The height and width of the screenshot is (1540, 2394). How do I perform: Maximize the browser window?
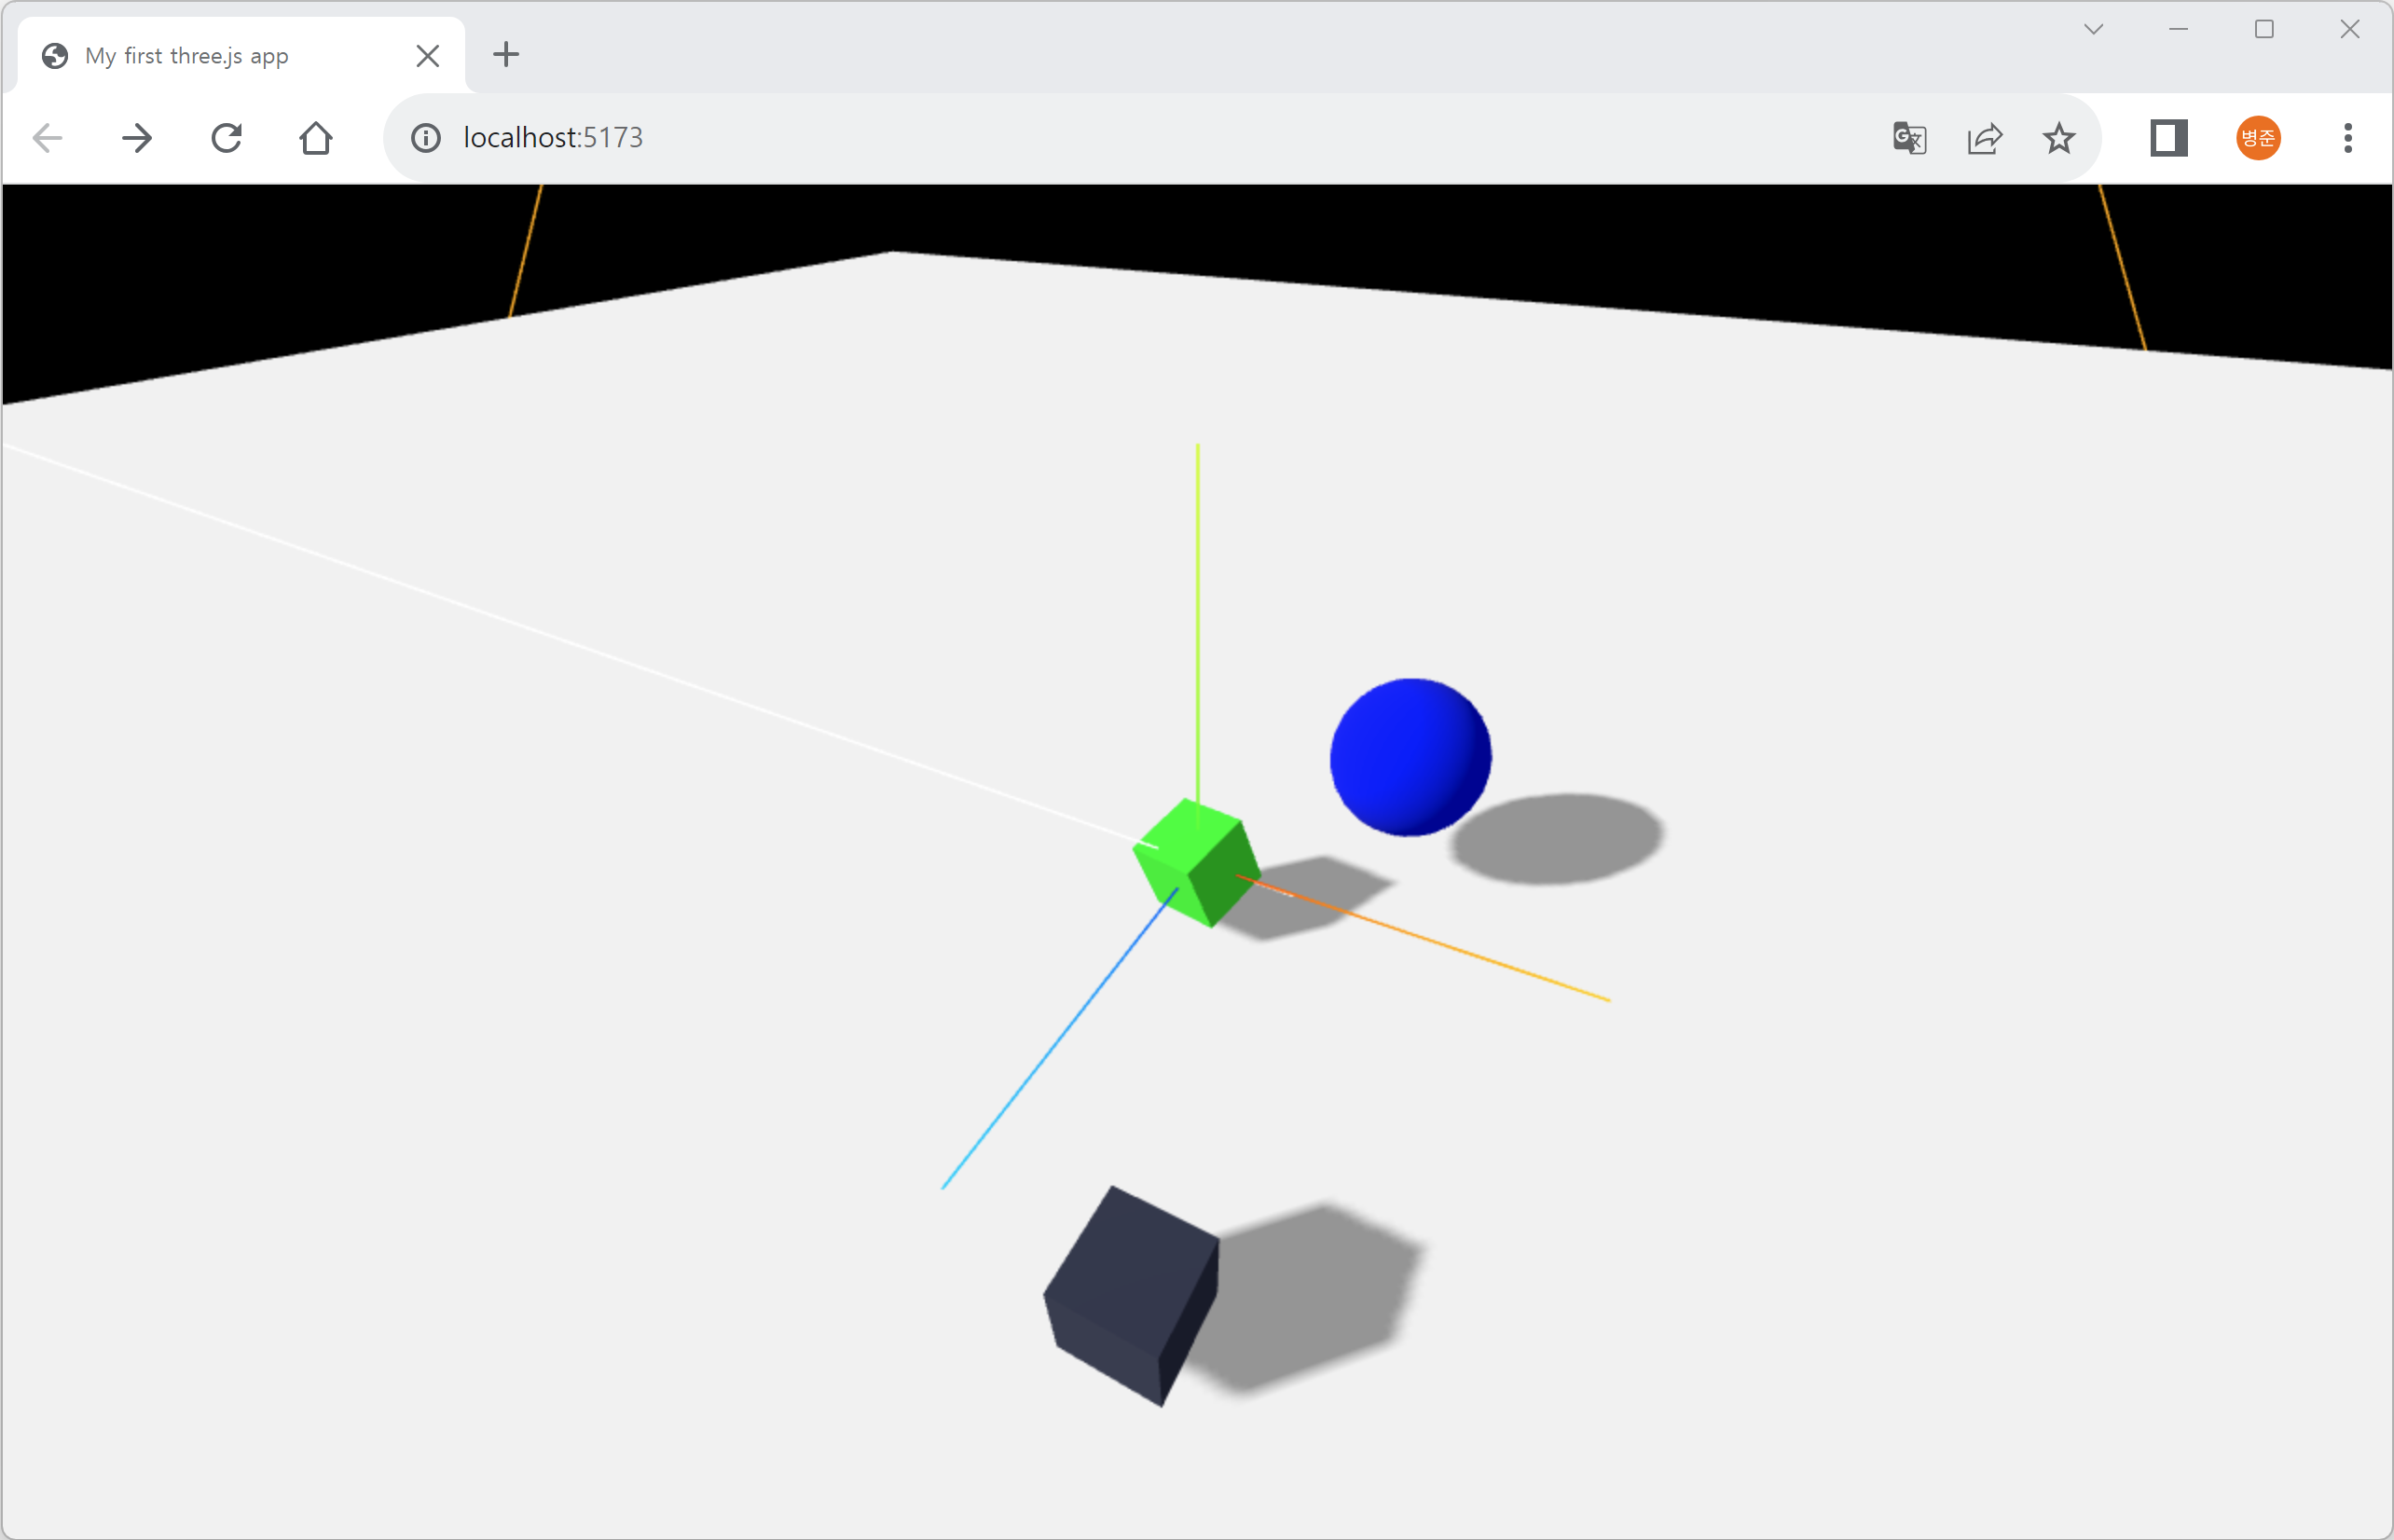2264,30
